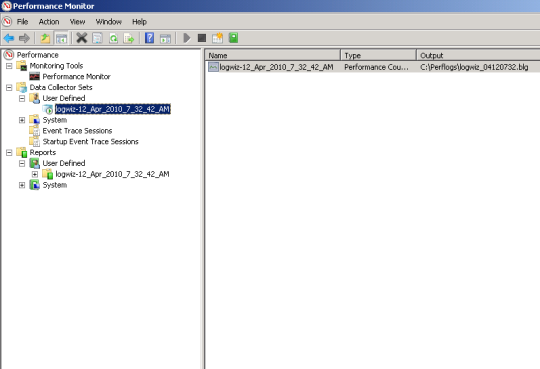Sort by the Name column header
540x369 pixels.
[x=273, y=55]
